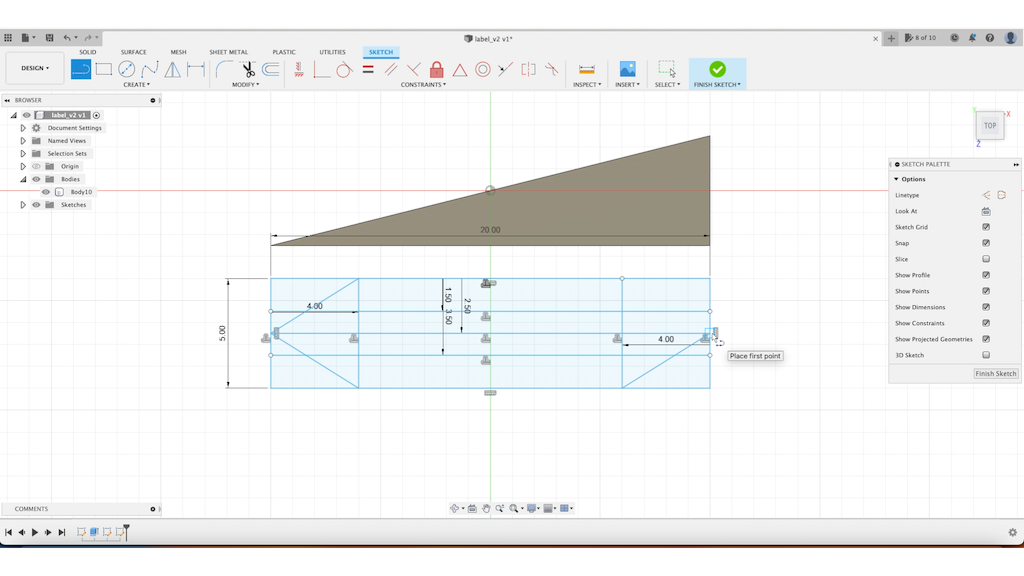The width and height of the screenshot is (1024, 576).
Task: Apply the Concentric constraint
Action: [x=483, y=69]
